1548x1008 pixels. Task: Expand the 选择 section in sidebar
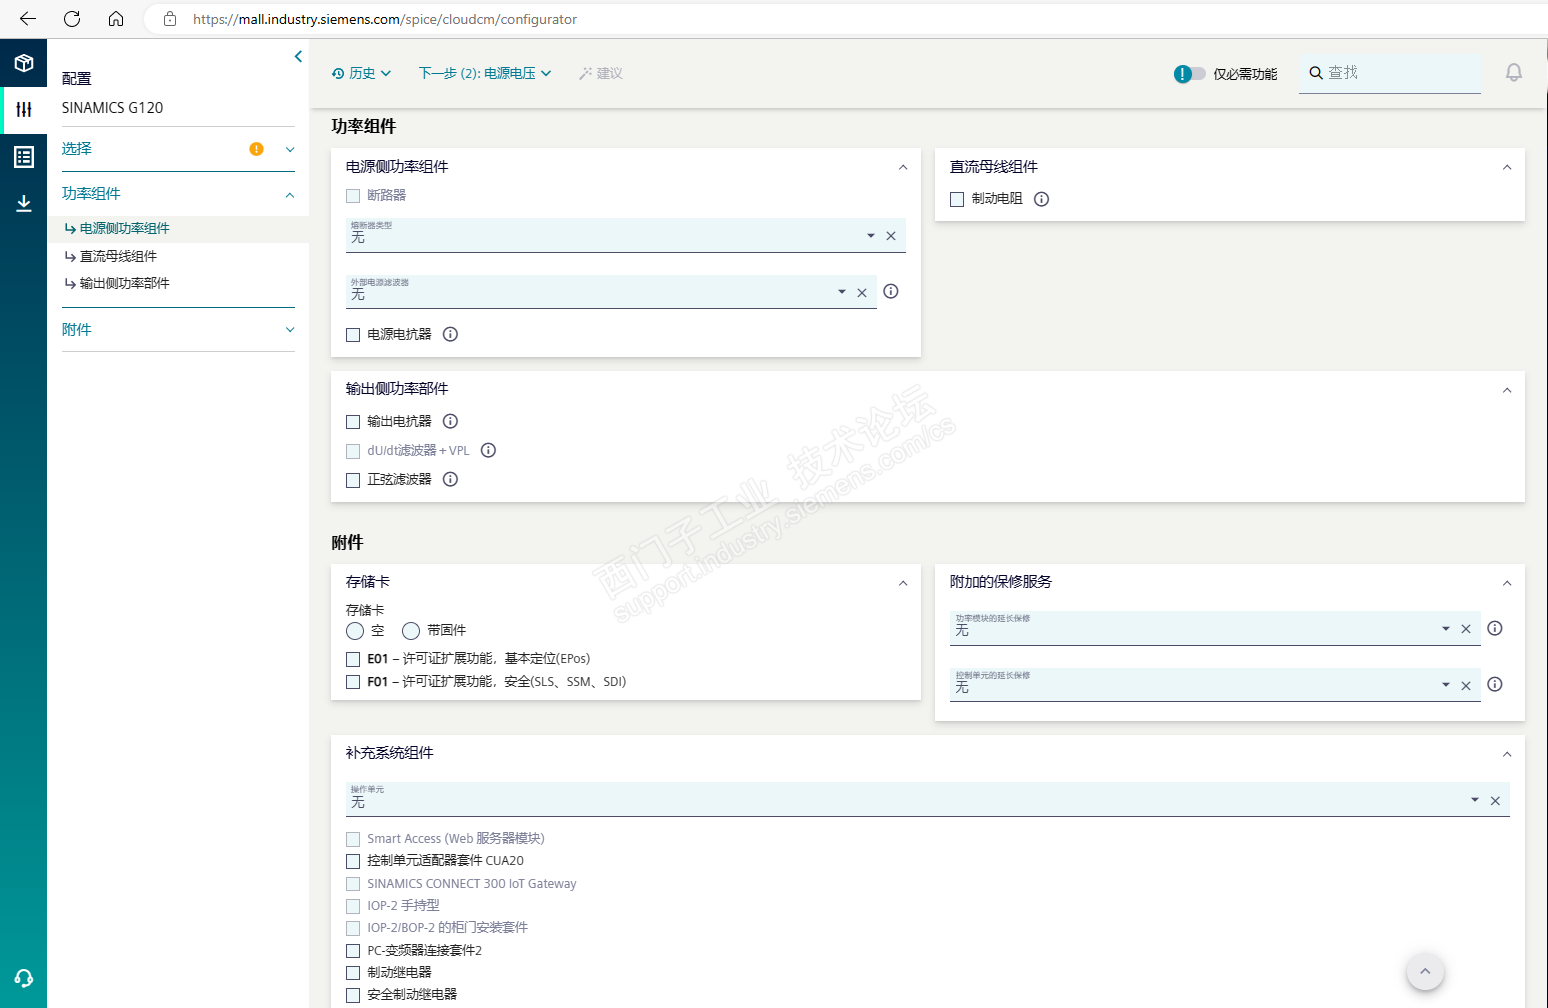point(290,149)
